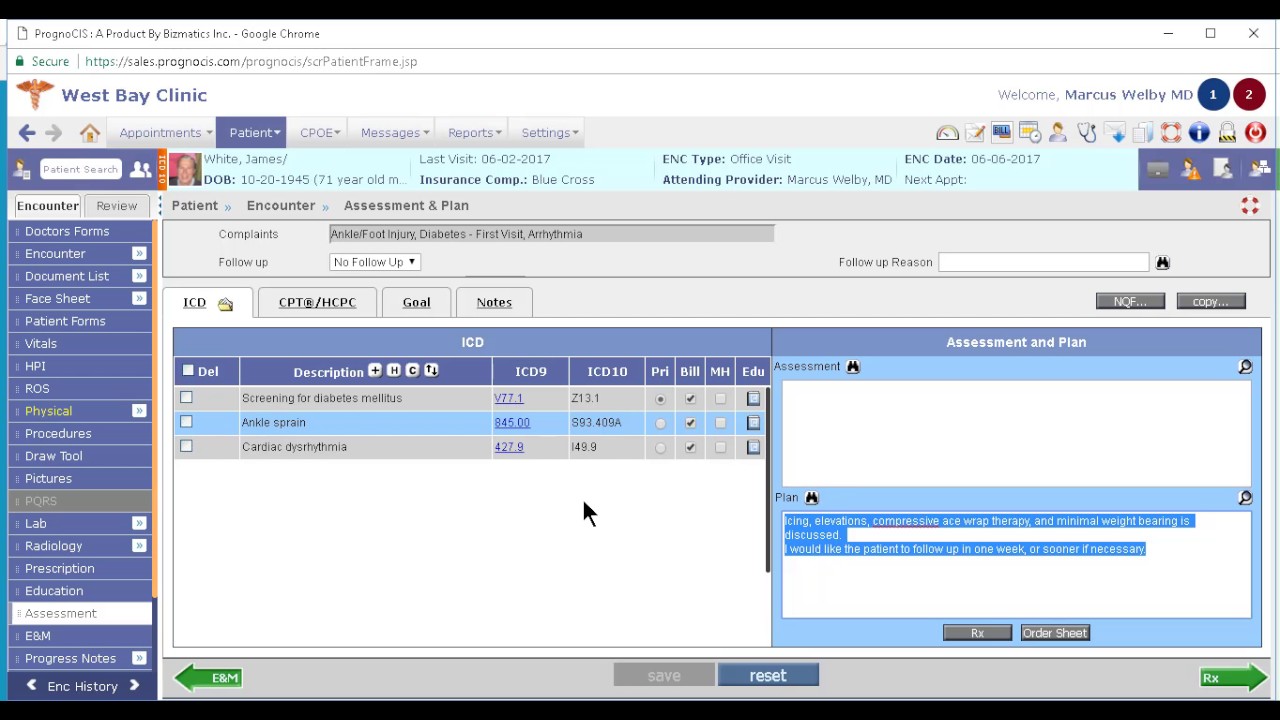The height and width of the screenshot is (720, 1280).
Task: Click the H icon beside Description
Action: point(394,371)
